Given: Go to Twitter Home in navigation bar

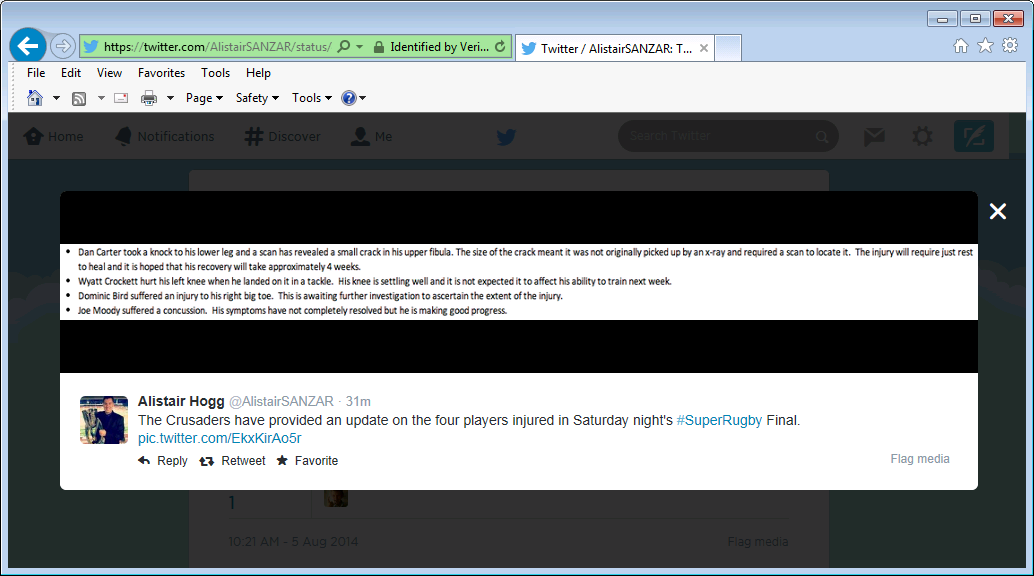Looking at the screenshot, I should coord(53,137).
